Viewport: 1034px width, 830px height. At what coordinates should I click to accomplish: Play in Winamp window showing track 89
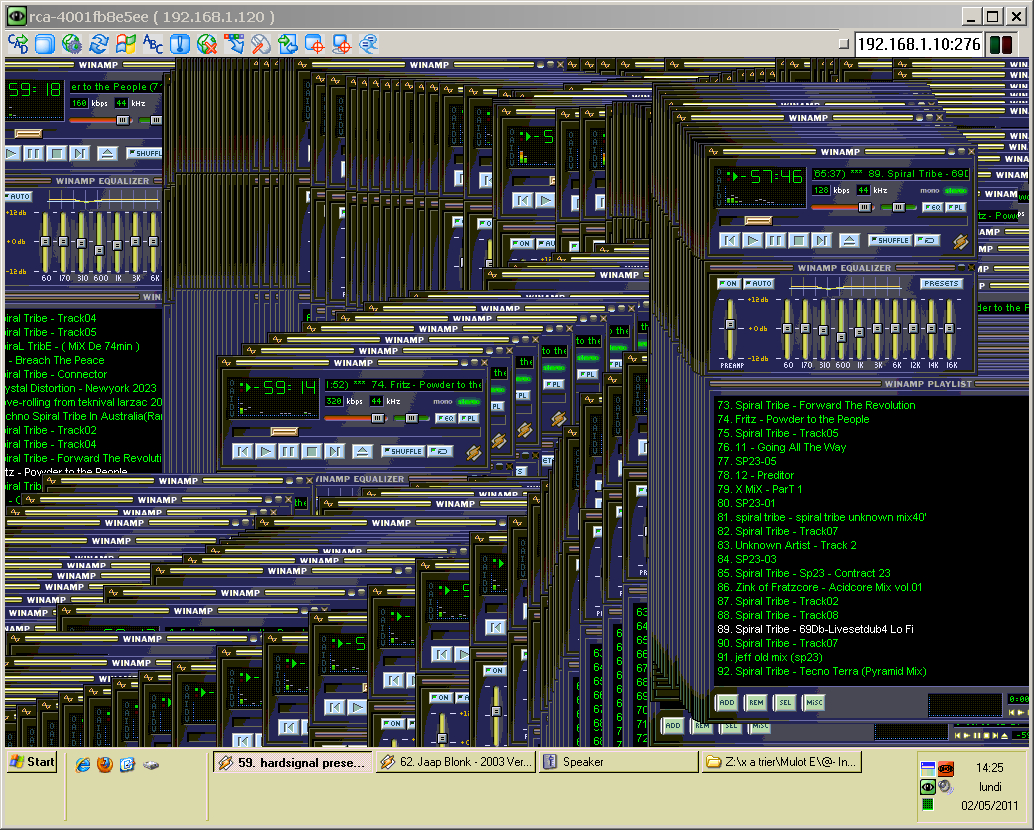coord(752,241)
